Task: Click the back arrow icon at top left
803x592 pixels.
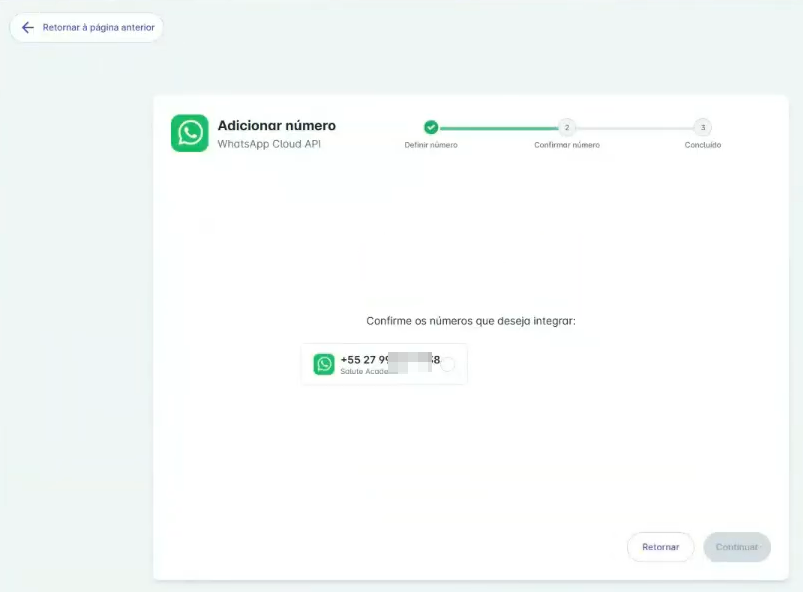Action: 27,28
